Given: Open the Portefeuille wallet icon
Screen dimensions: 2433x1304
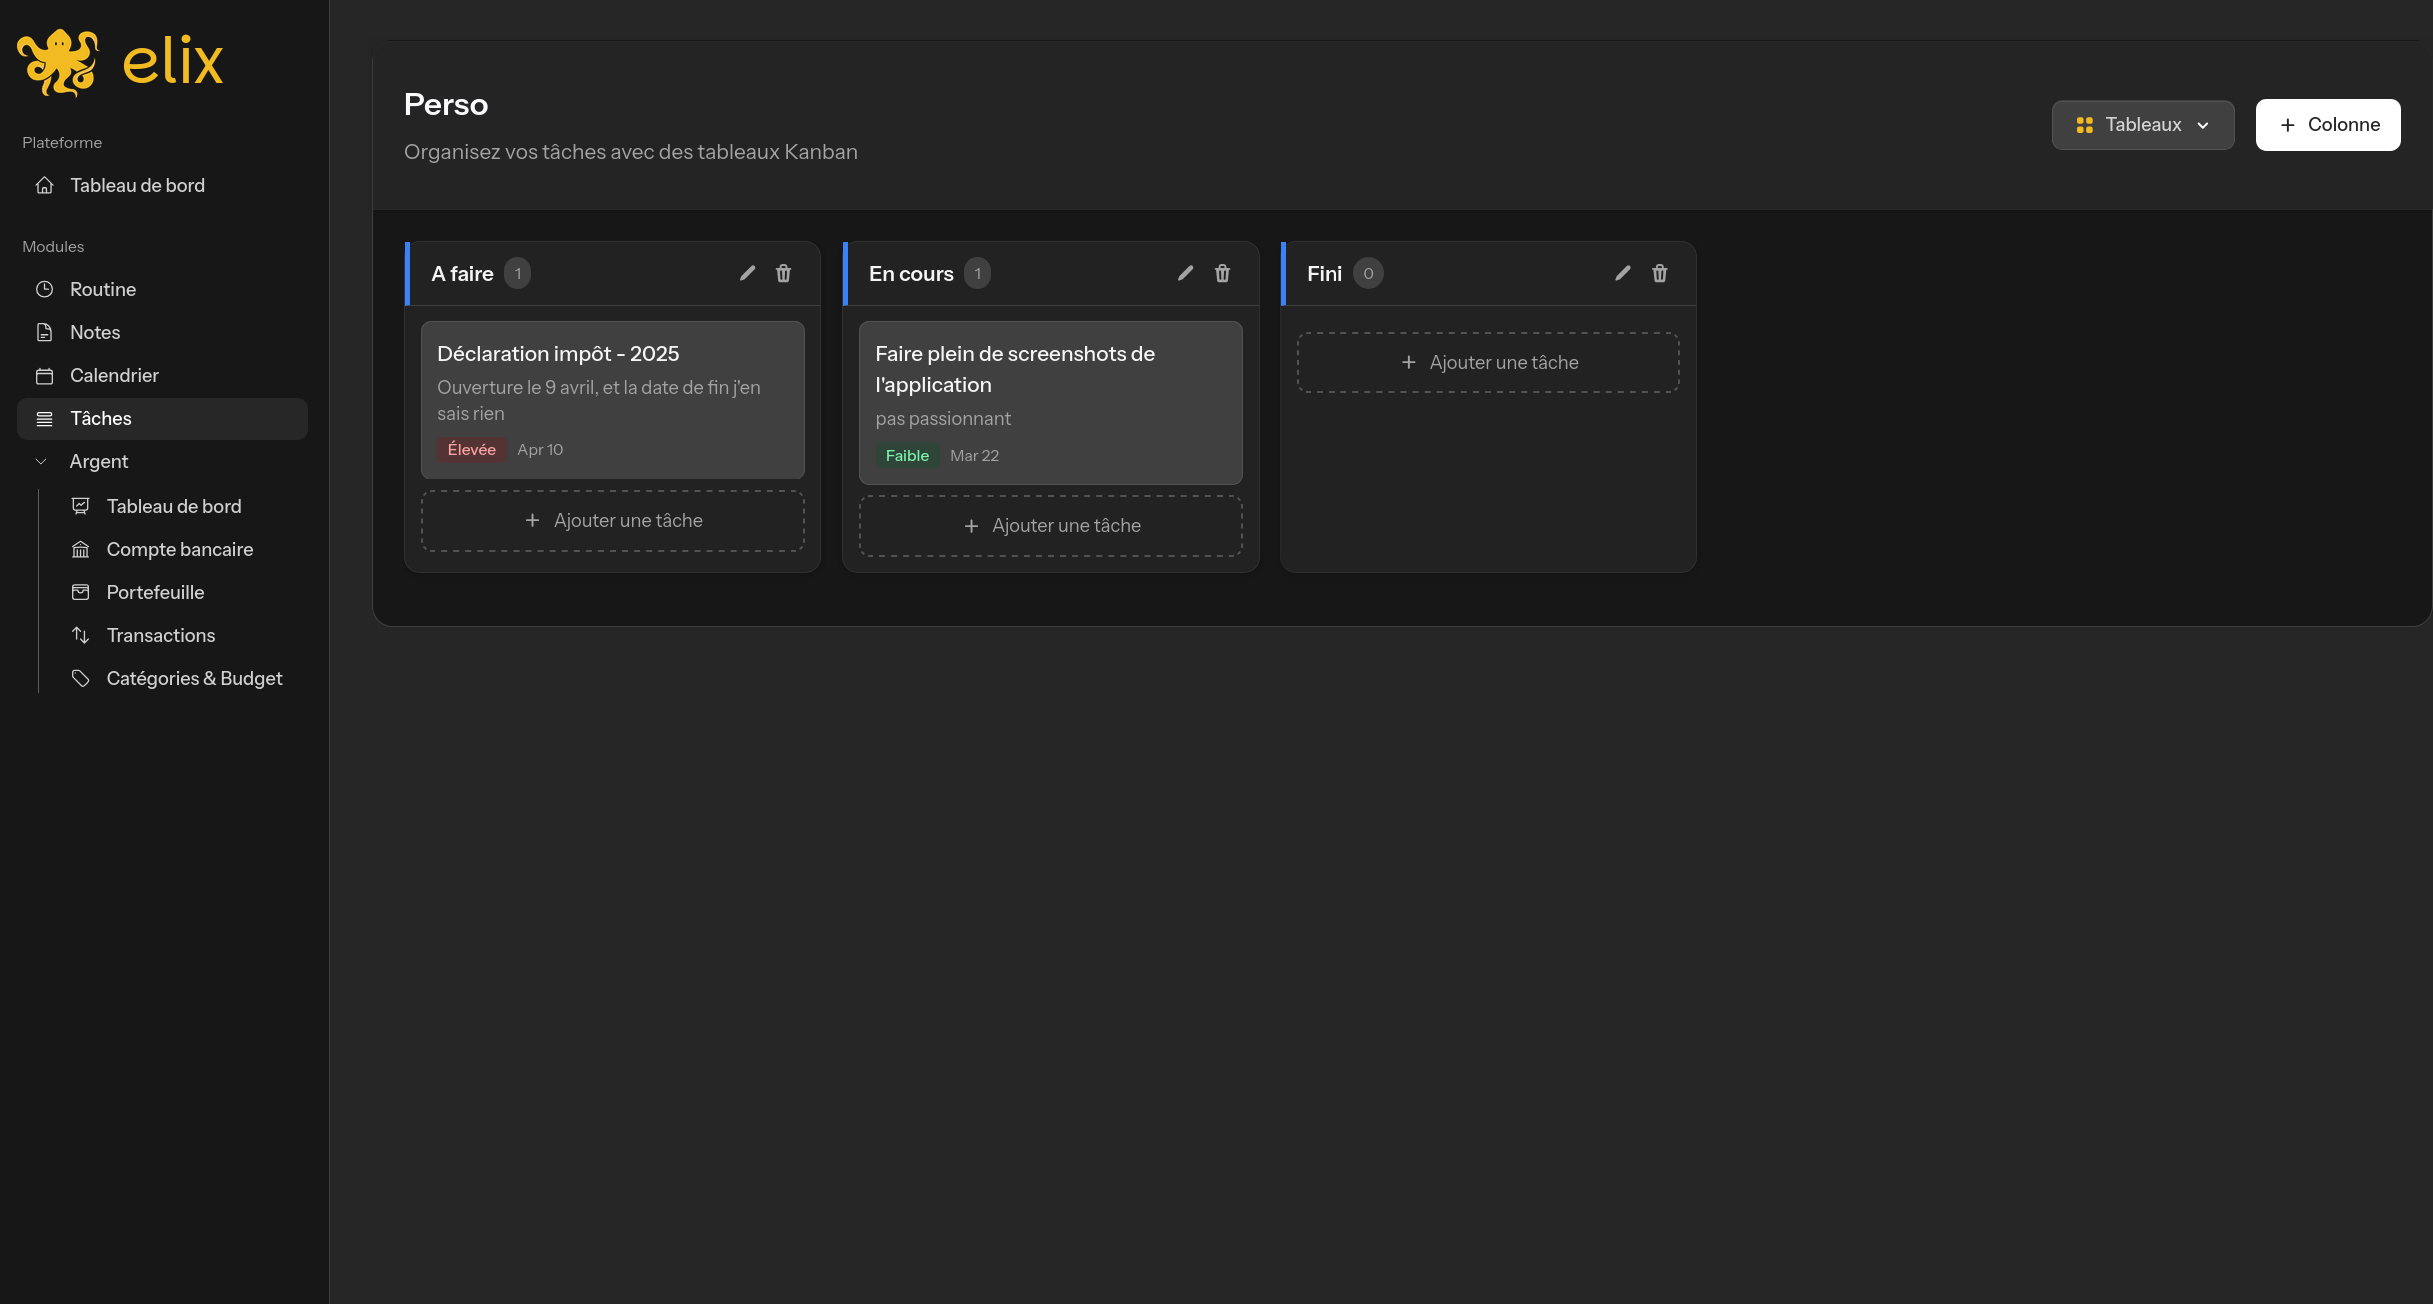Looking at the screenshot, I should pyautogui.click(x=81, y=592).
